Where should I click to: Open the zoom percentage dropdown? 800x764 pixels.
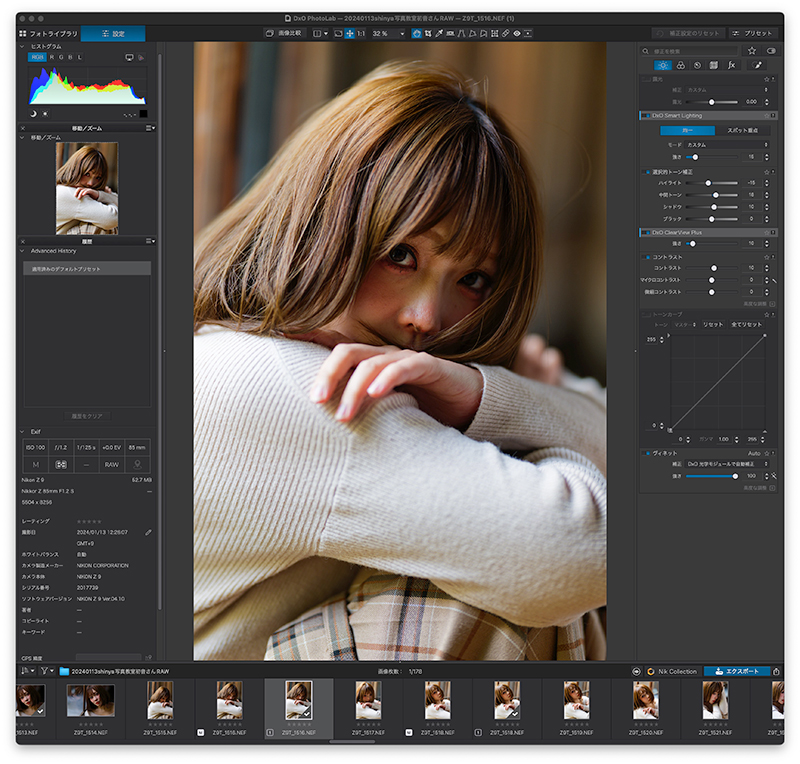pyautogui.click(x=402, y=34)
